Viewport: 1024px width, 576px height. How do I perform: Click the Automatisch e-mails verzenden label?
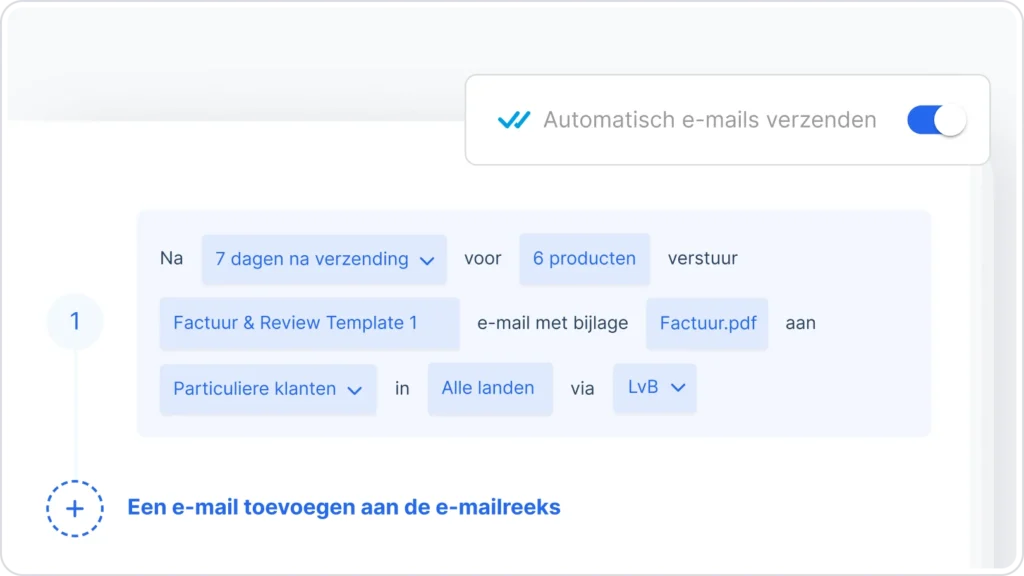[709, 120]
